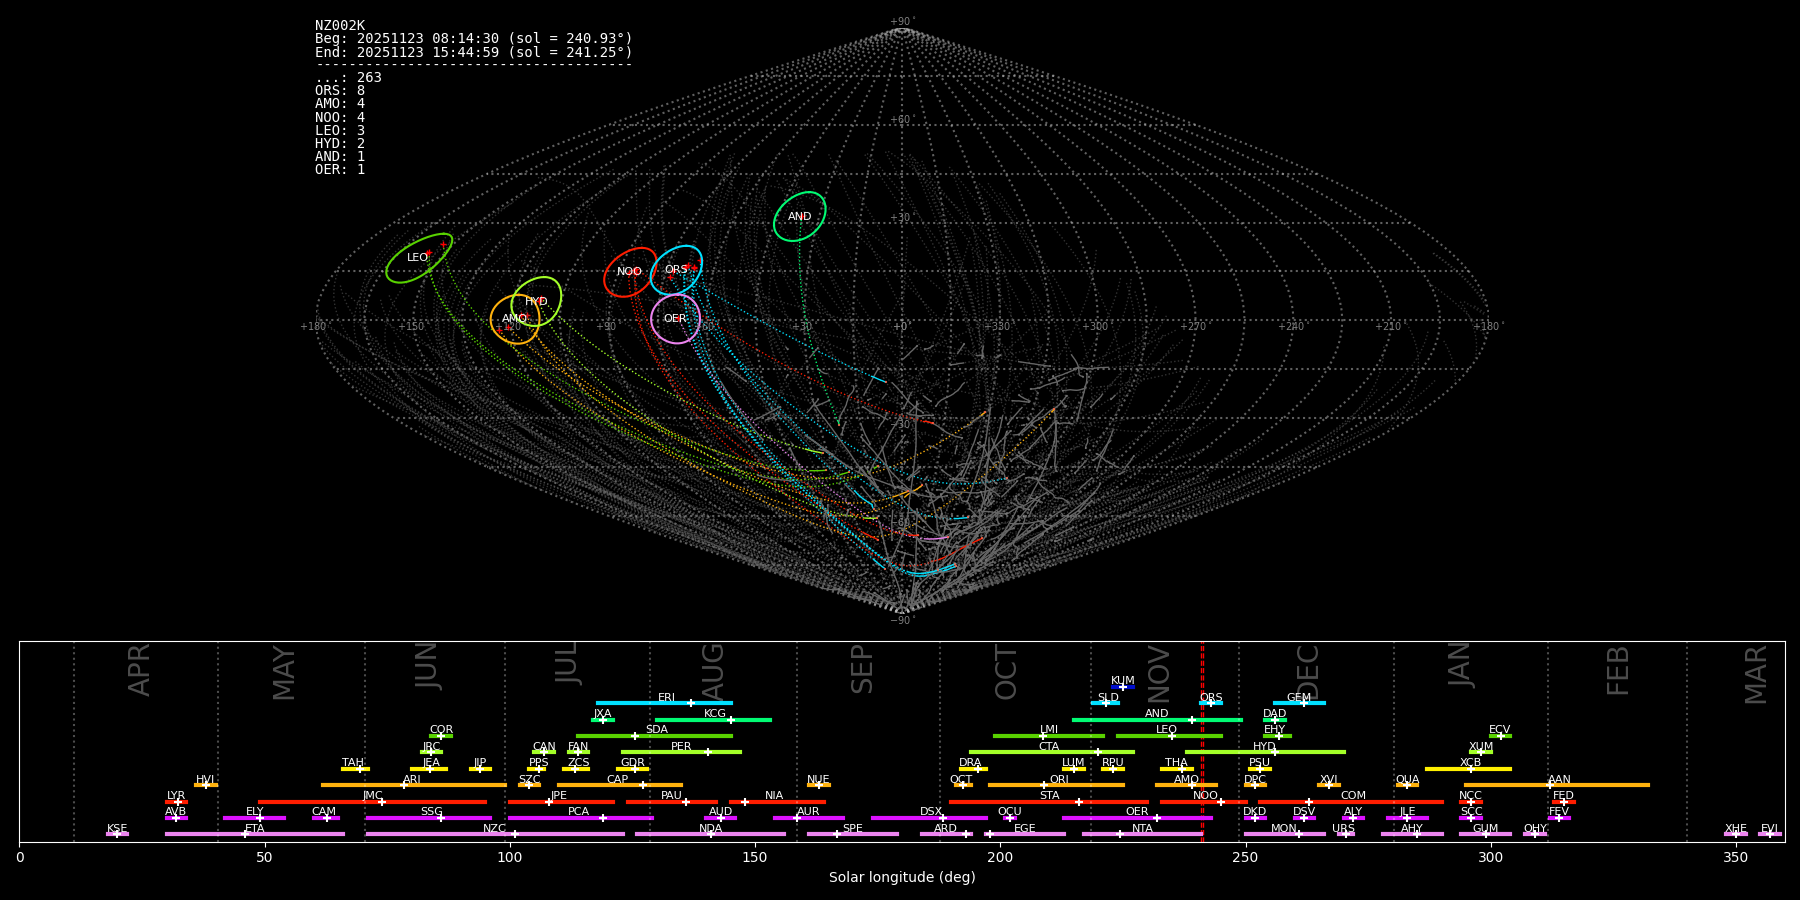The height and width of the screenshot is (900, 1800).
Task: Click the 'Solar longitude (deg)' axis label
Action: pyautogui.click(x=902, y=878)
